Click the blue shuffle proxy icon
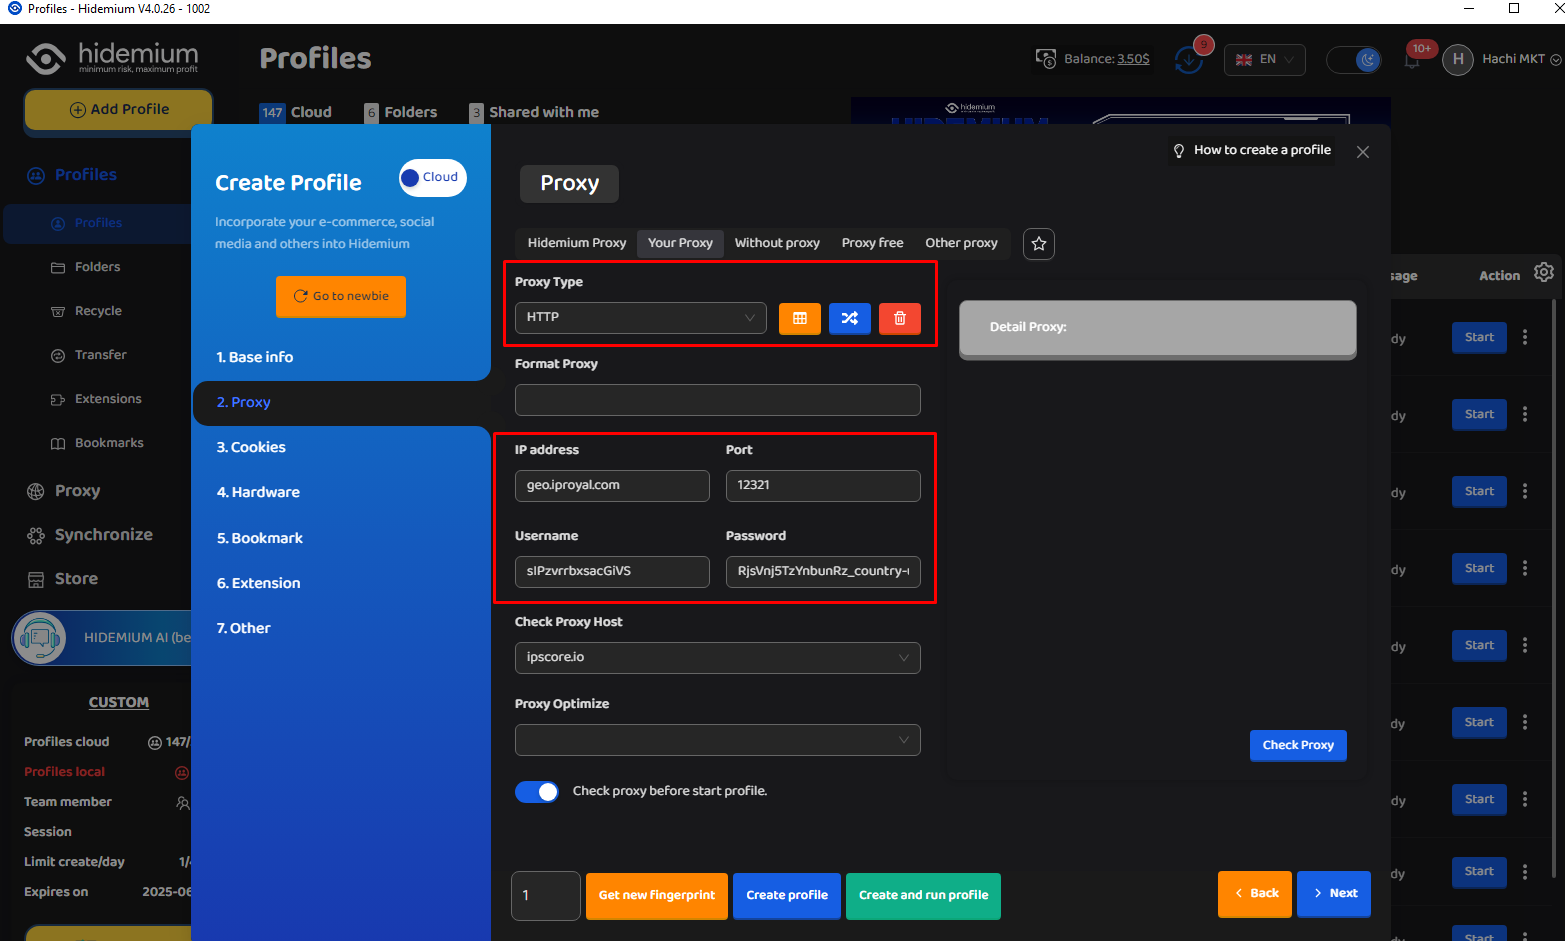This screenshot has height=941, width=1565. pos(849,318)
